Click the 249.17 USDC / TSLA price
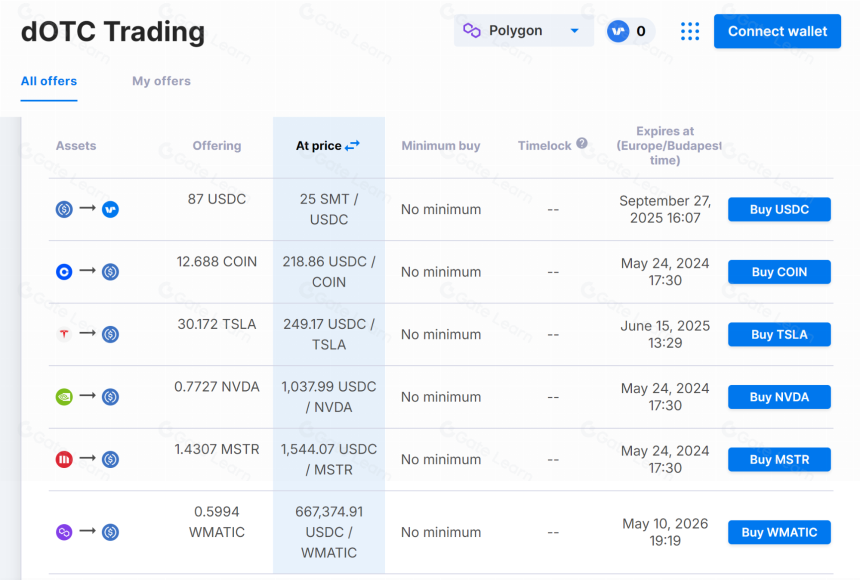Image resolution: width=860 pixels, height=580 pixels. tap(329, 334)
